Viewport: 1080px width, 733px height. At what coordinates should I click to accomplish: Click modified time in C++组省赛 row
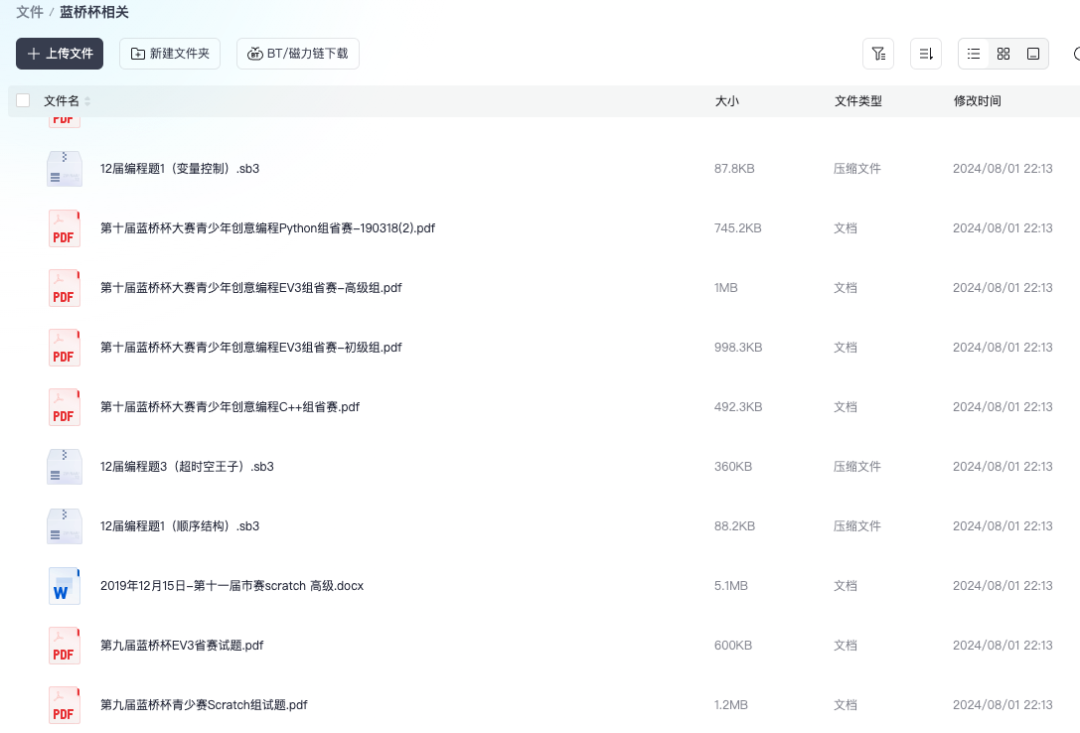click(x=1002, y=407)
